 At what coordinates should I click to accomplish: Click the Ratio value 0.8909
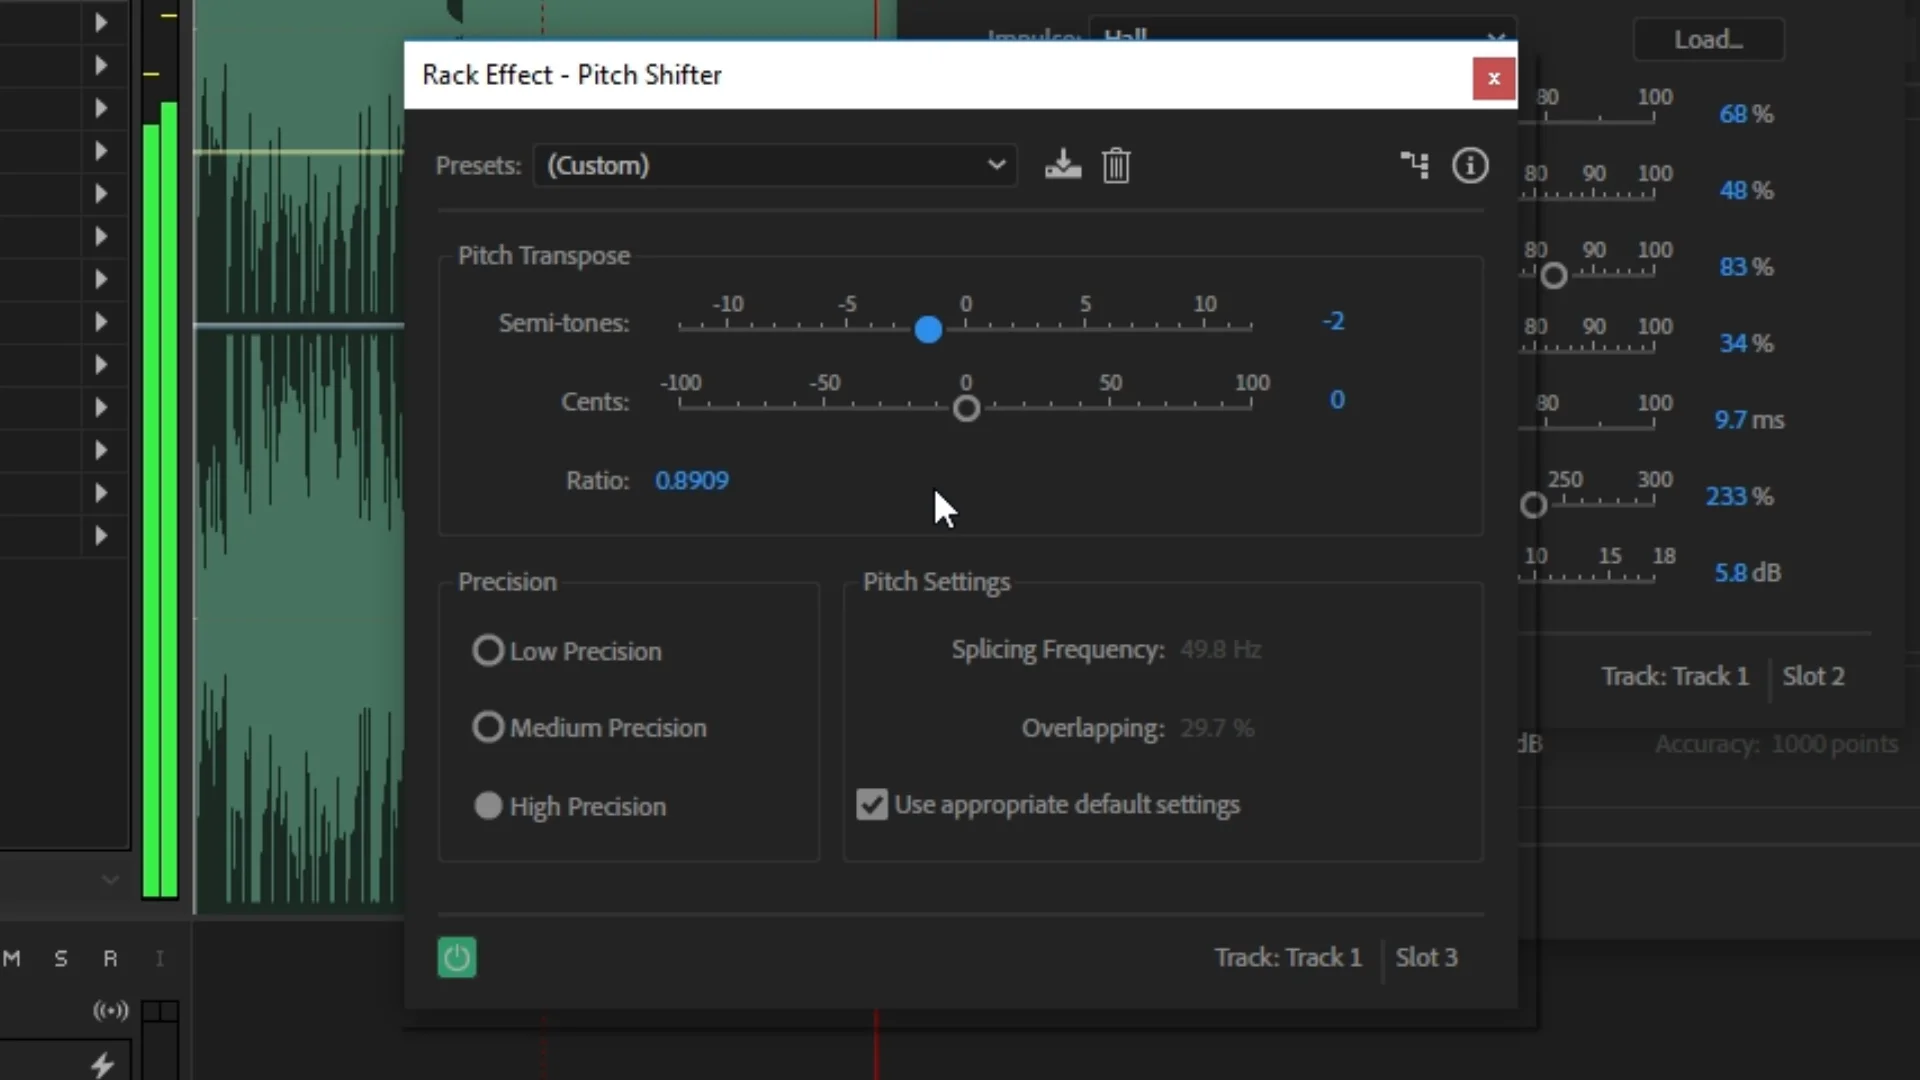(692, 480)
